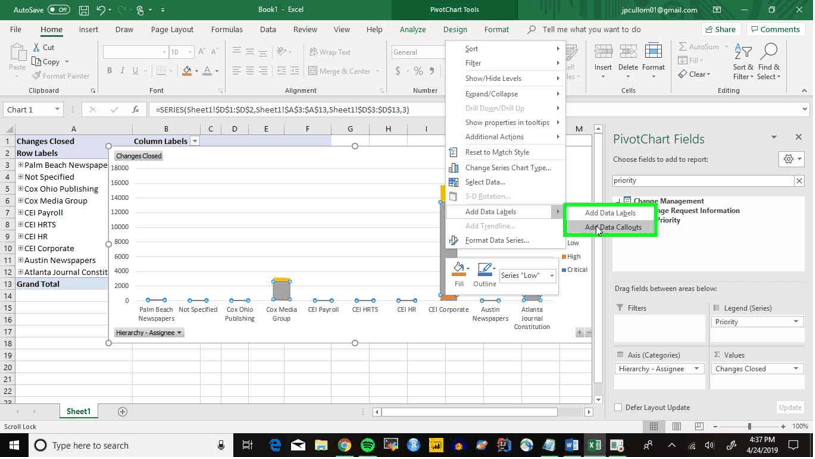The width and height of the screenshot is (815, 459).
Task: Toggle Bold formatting
Action: pos(109,71)
